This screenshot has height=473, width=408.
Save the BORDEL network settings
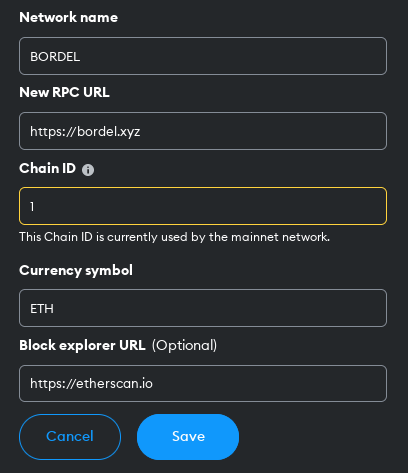[x=188, y=437]
